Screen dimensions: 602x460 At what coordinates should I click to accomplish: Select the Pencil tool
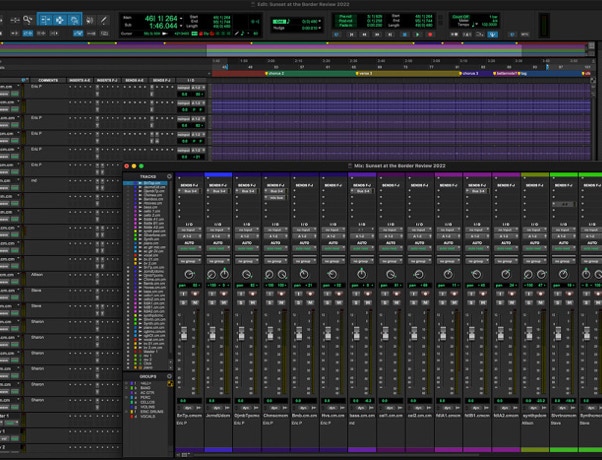click(104, 20)
